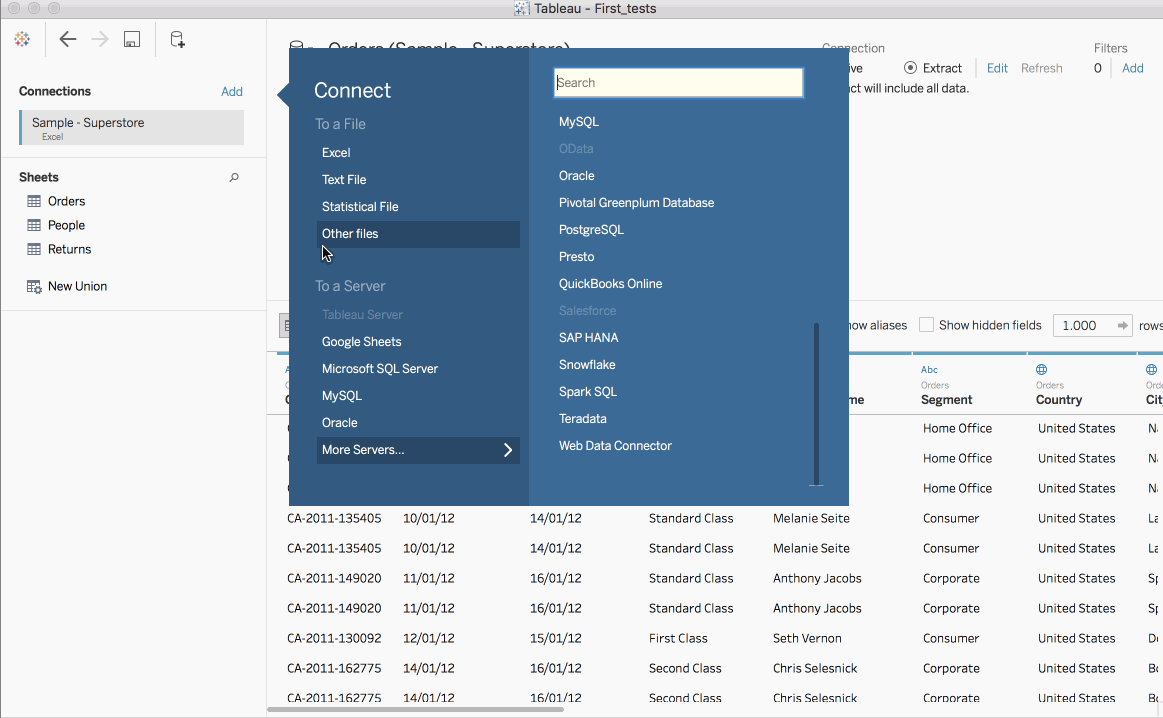Click the dimmed OData connector

pos(576,149)
